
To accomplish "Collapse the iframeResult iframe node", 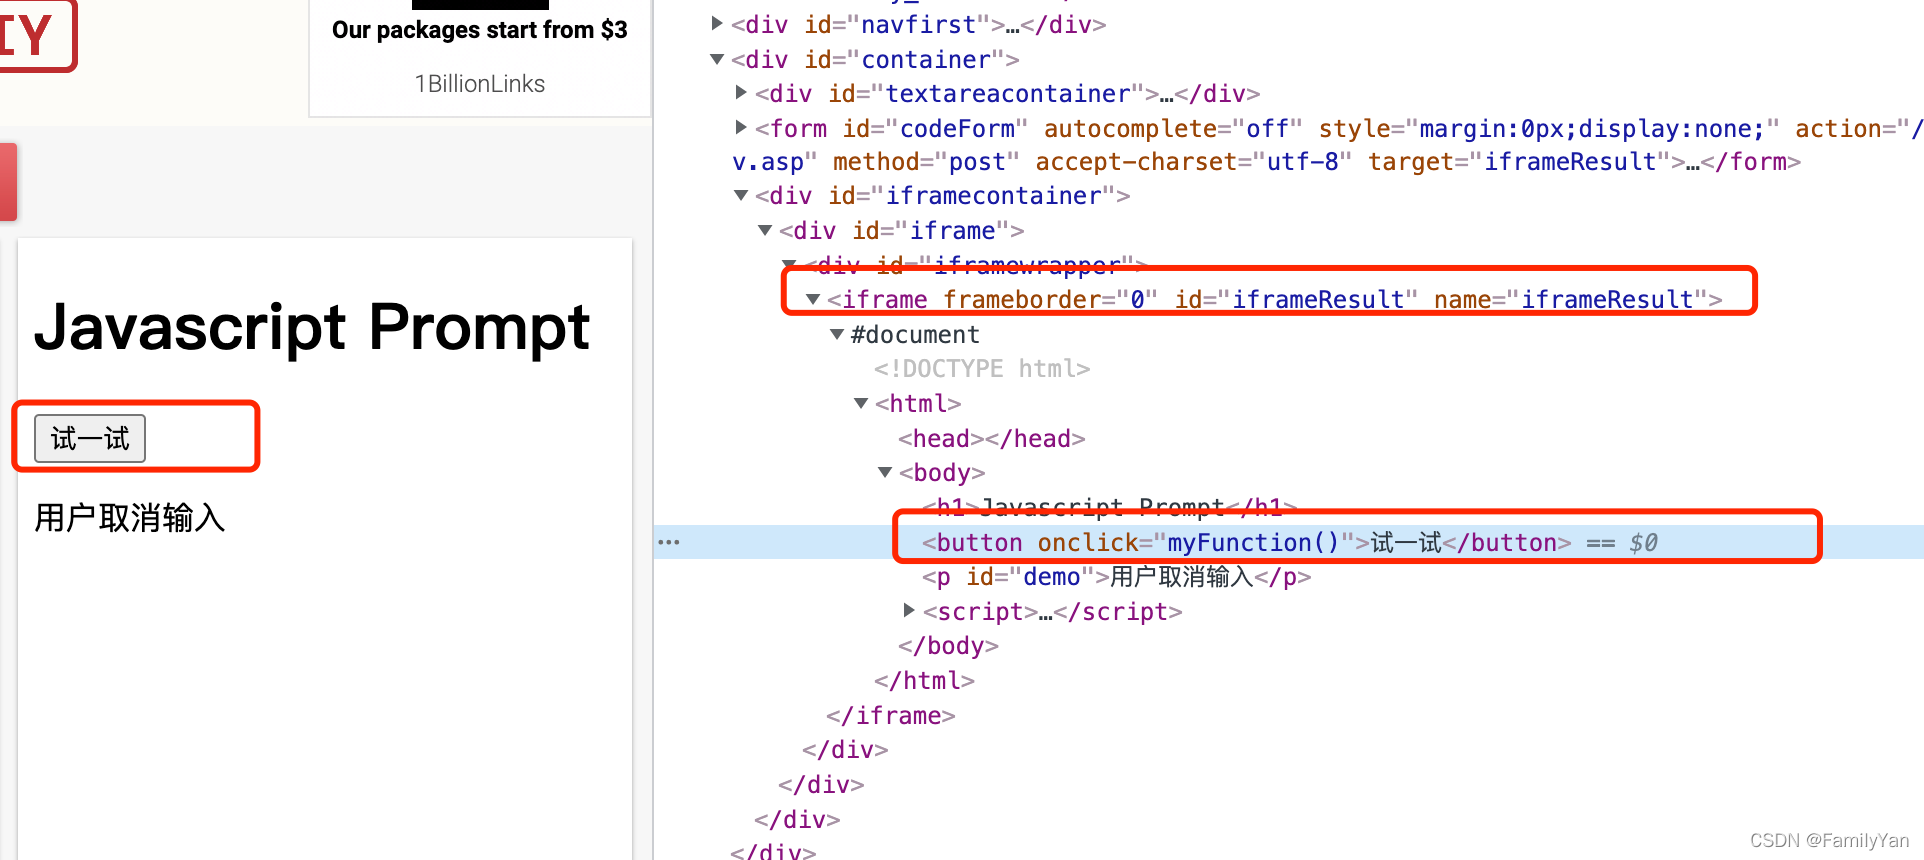I will pos(813,299).
